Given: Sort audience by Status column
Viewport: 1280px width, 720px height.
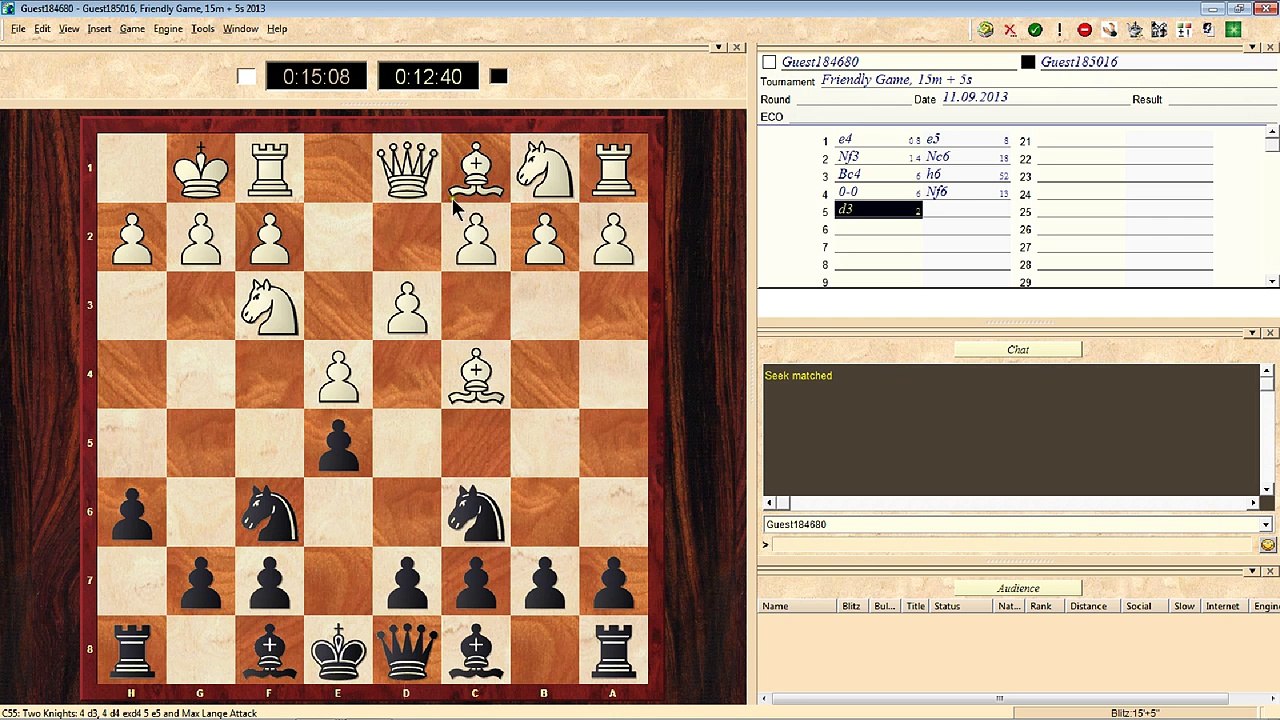Looking at the screenshot, I should (x=963, y=606).
